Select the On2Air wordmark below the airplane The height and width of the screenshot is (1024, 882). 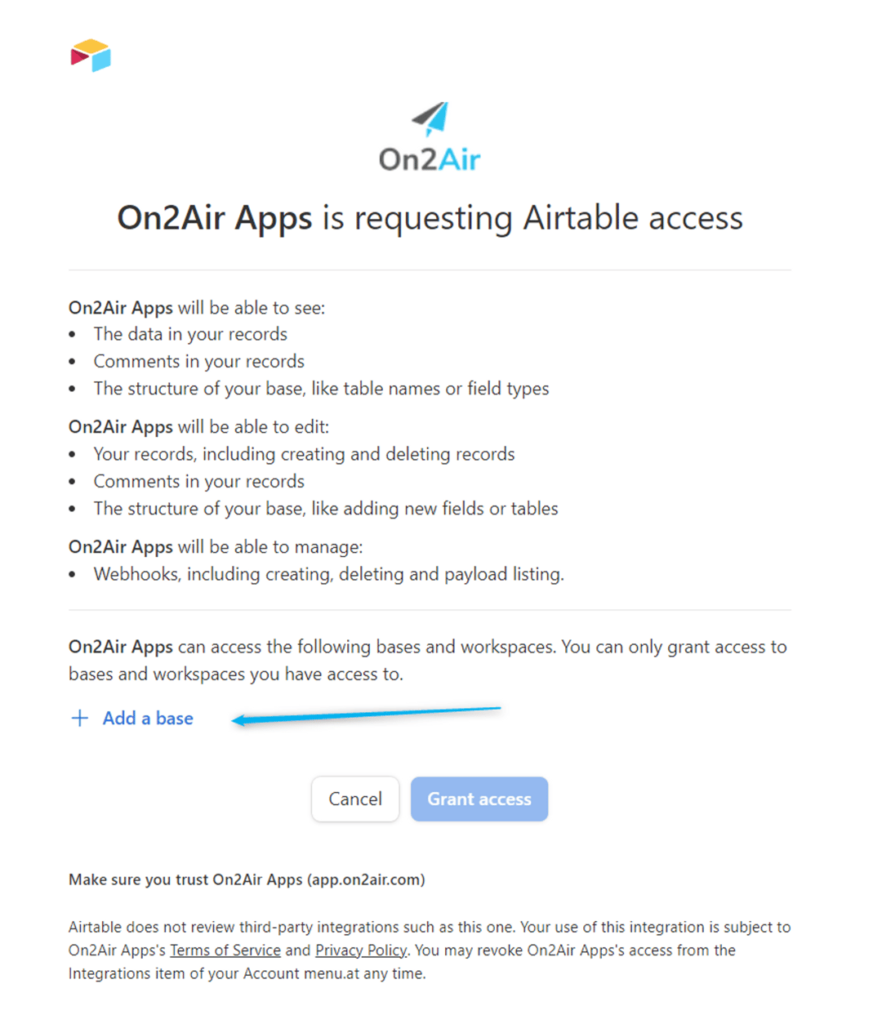point(429,158)
